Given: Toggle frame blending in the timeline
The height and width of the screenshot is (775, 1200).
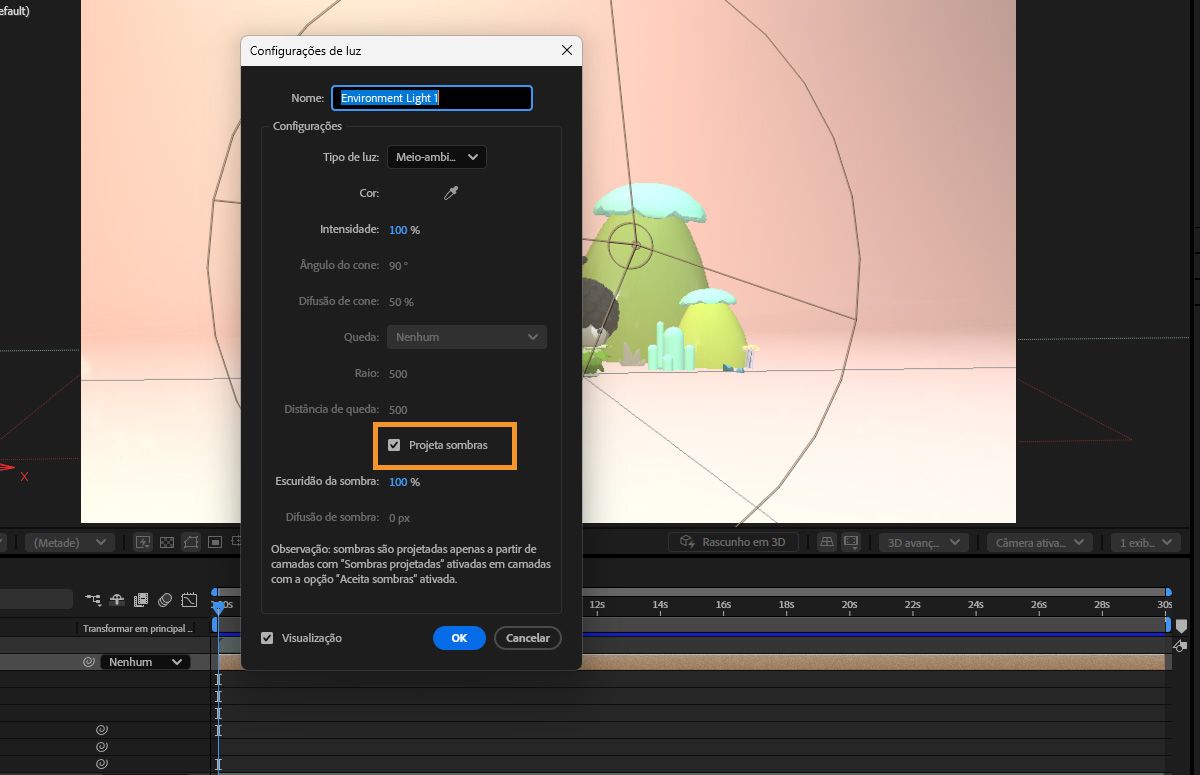Looking at the screenshot, I should tap(141, 598).
